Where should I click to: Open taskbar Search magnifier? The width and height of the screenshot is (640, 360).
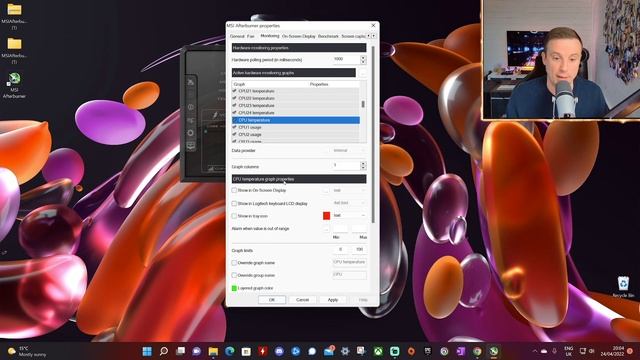point(164,351)
